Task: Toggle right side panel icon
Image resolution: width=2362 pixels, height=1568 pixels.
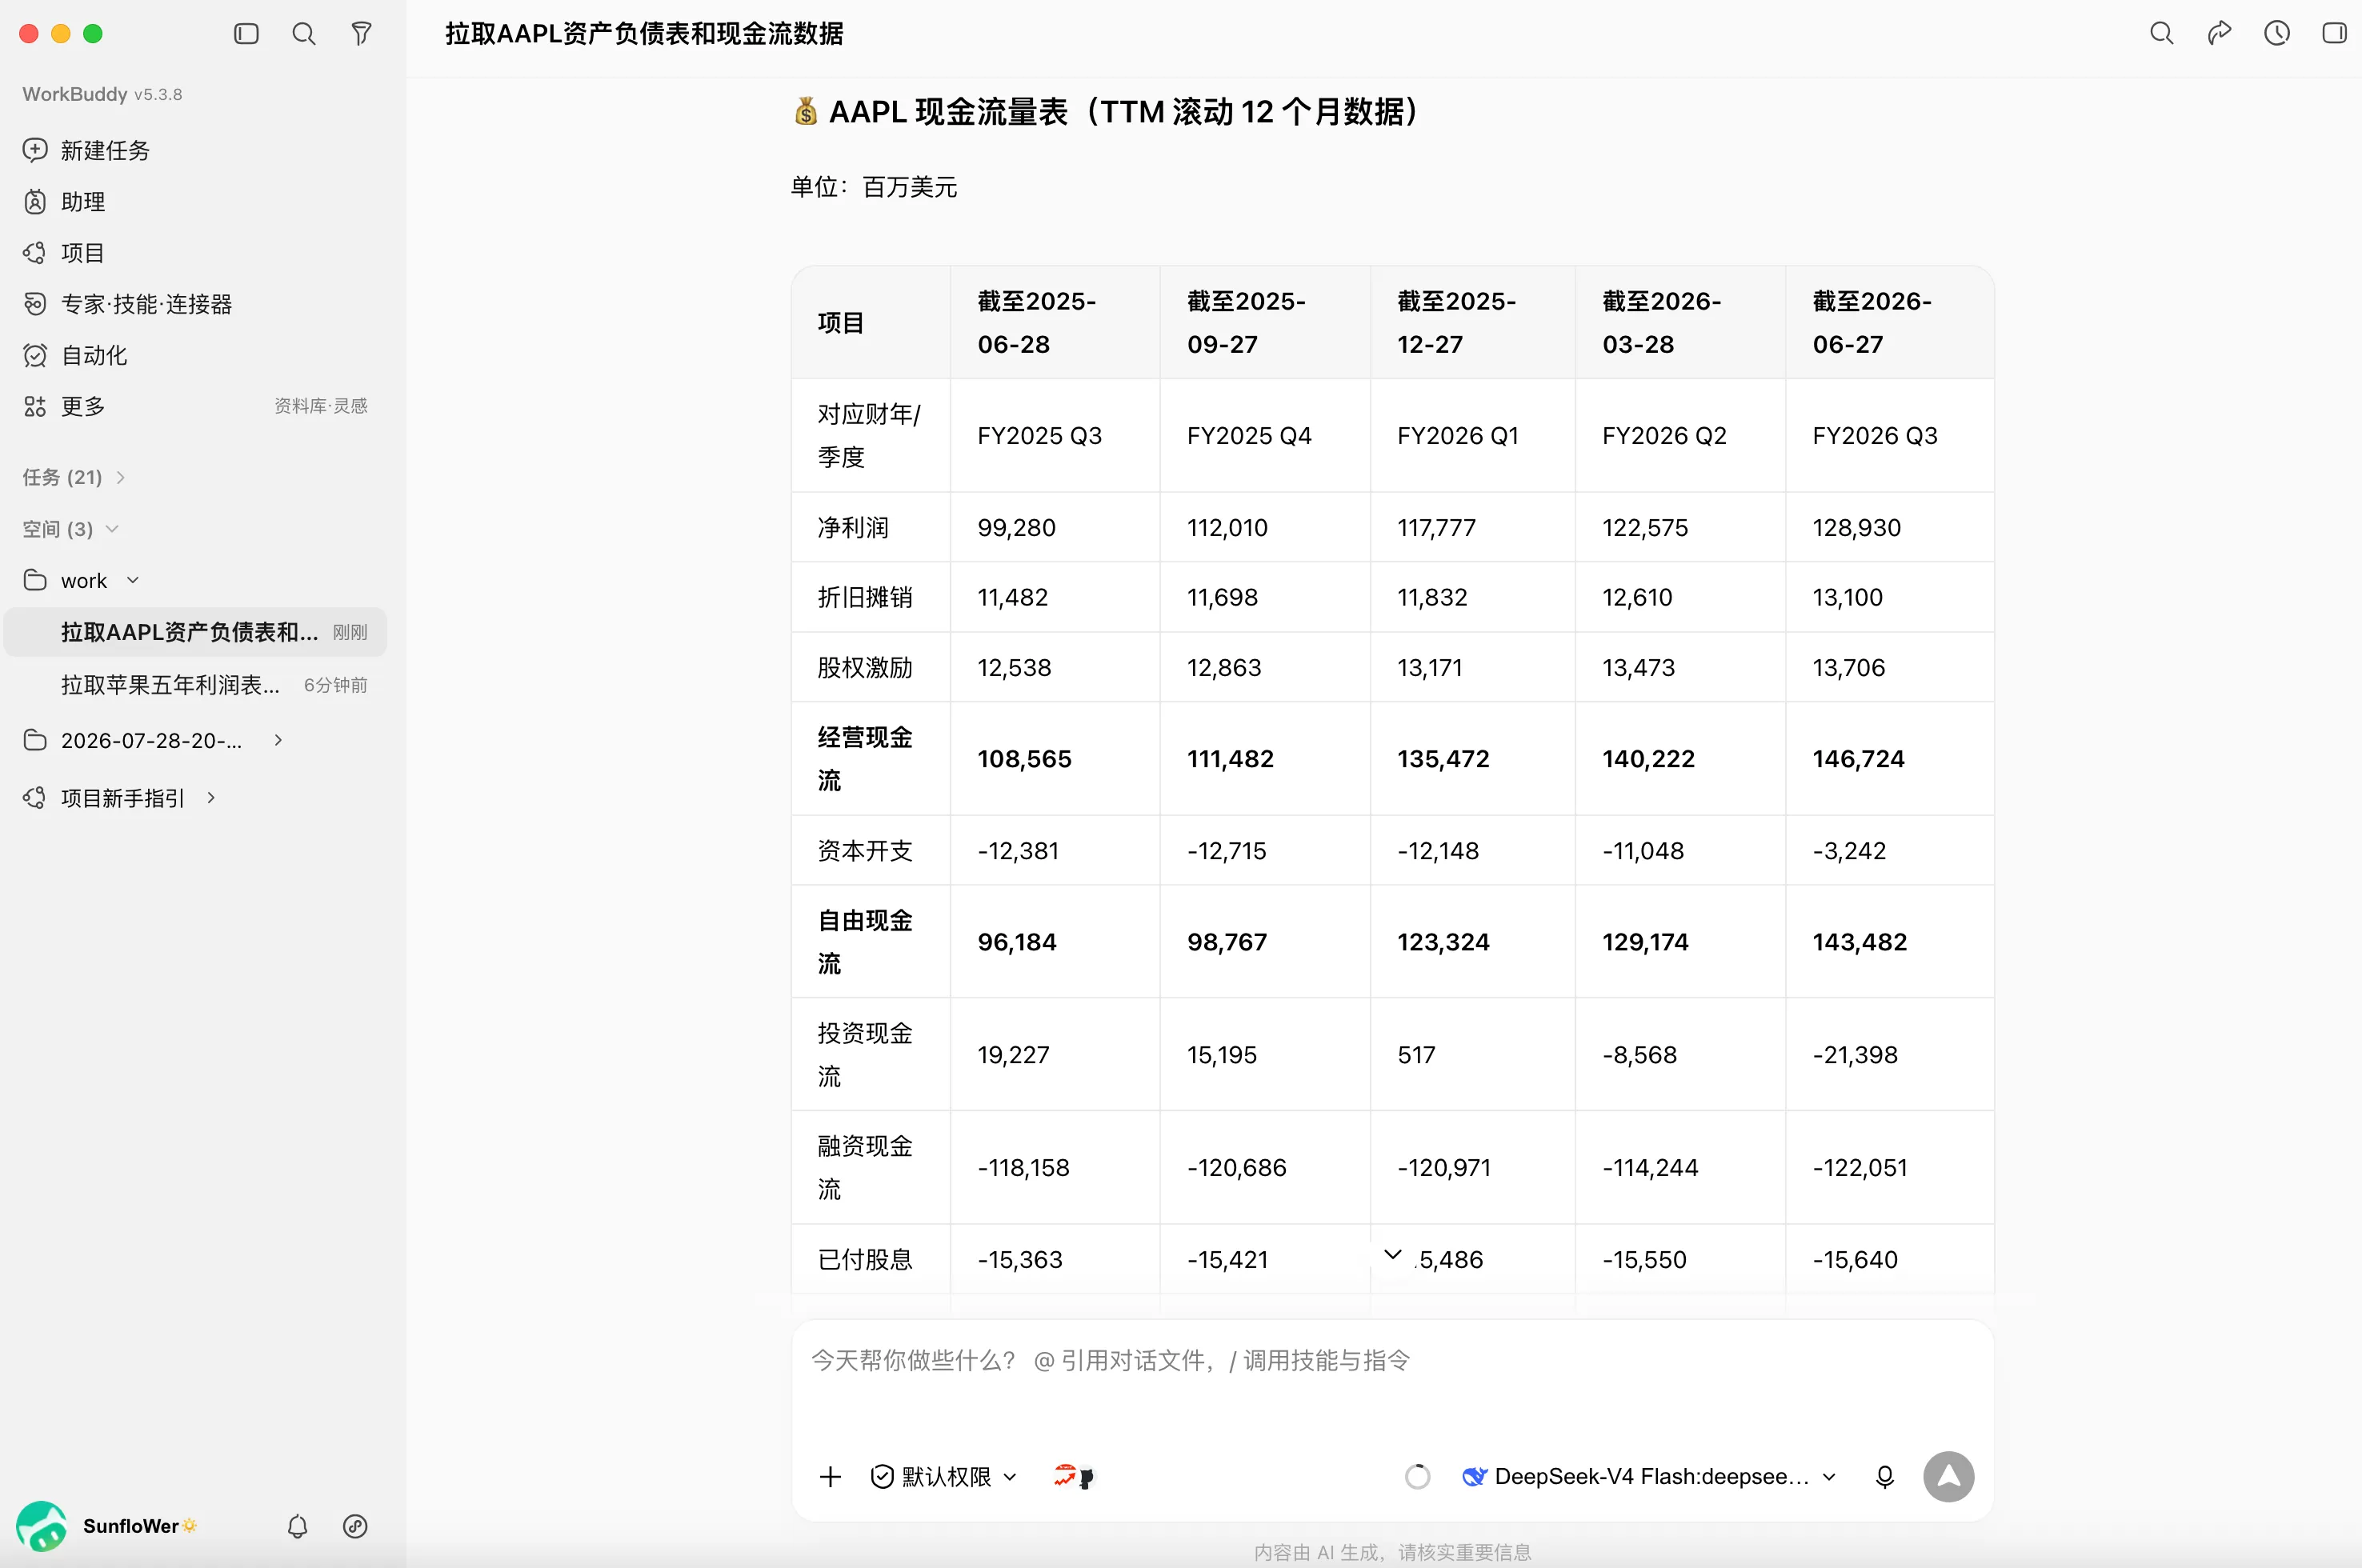Action: [x=2334, y=34]
